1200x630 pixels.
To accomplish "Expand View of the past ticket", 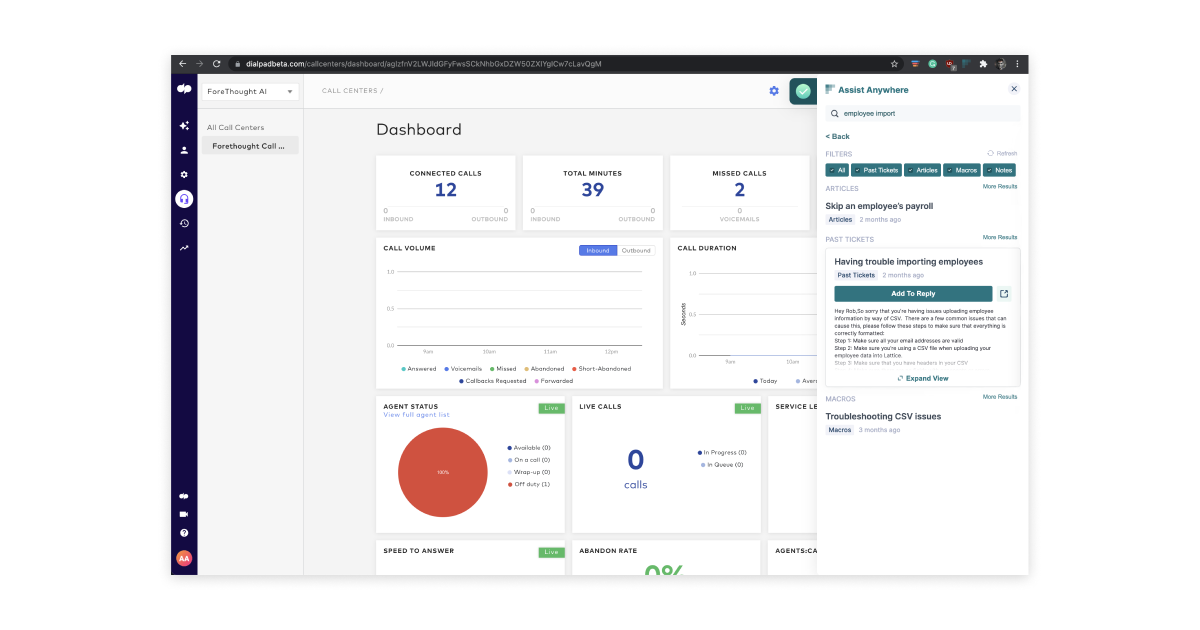I will coord(923,379).
